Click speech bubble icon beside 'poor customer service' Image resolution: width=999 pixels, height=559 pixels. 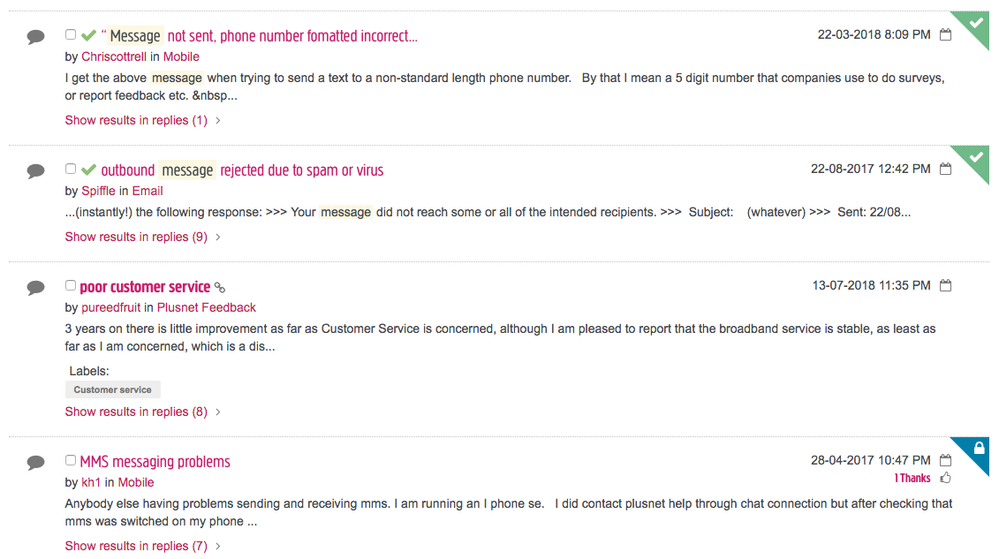click(36, 288)
